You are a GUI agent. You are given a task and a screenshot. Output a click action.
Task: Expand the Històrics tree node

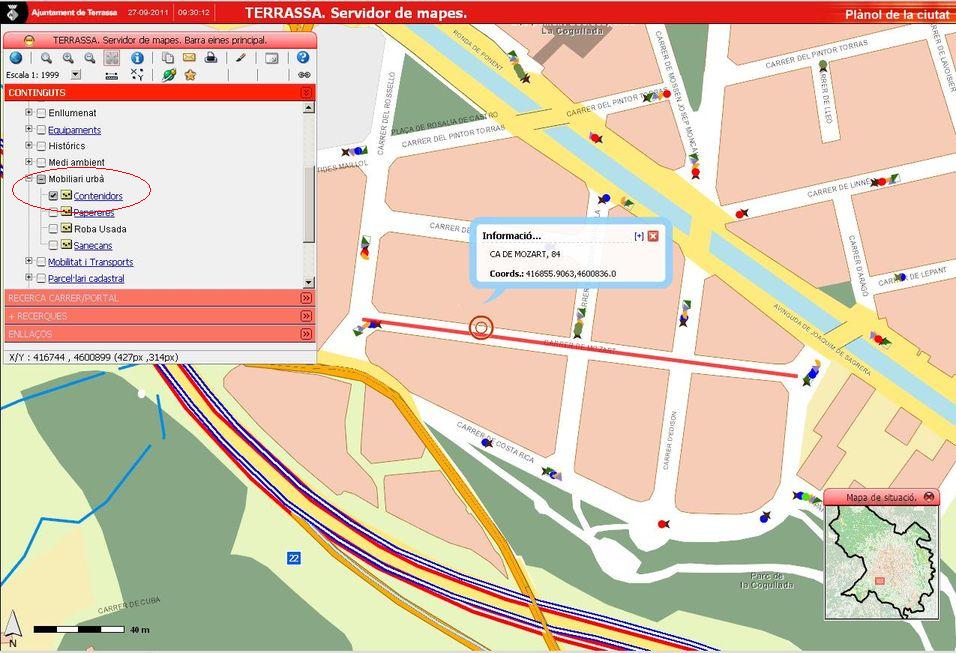click(x=29, y=146)
